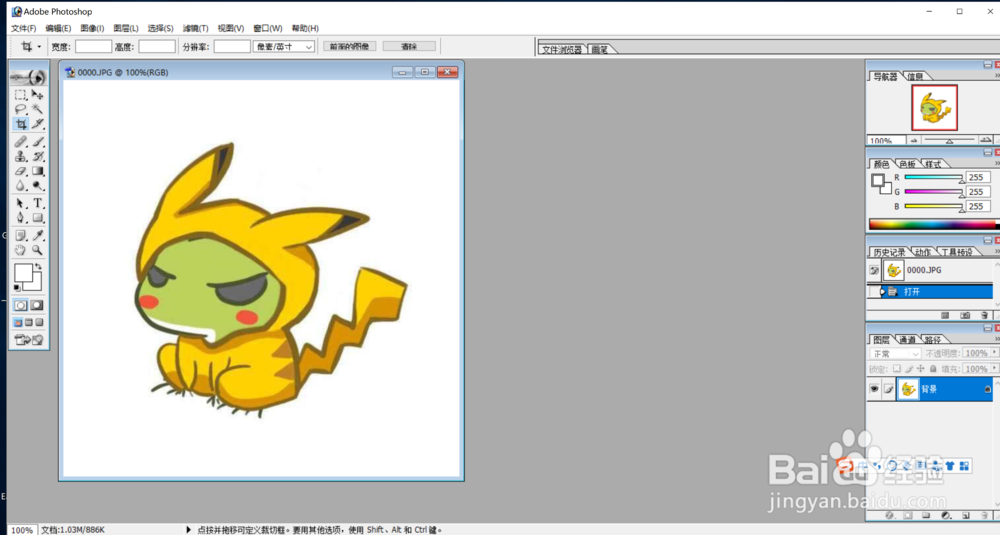The width and height of the screenshot is (1000, 535).
Task: Select the Notes tool
Action: (20, 236)
